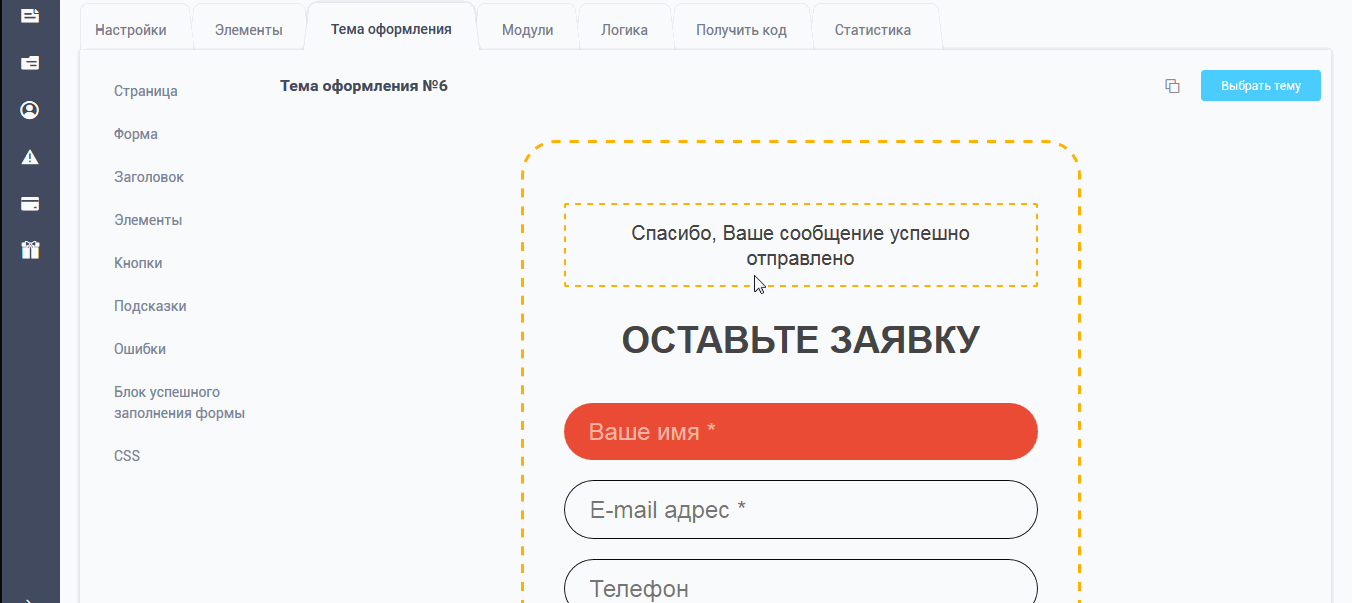The height and width of the screenshot is (603, 1352).
Task: Open Блок успешного заполнения формы settings
Action: [179, 403]
